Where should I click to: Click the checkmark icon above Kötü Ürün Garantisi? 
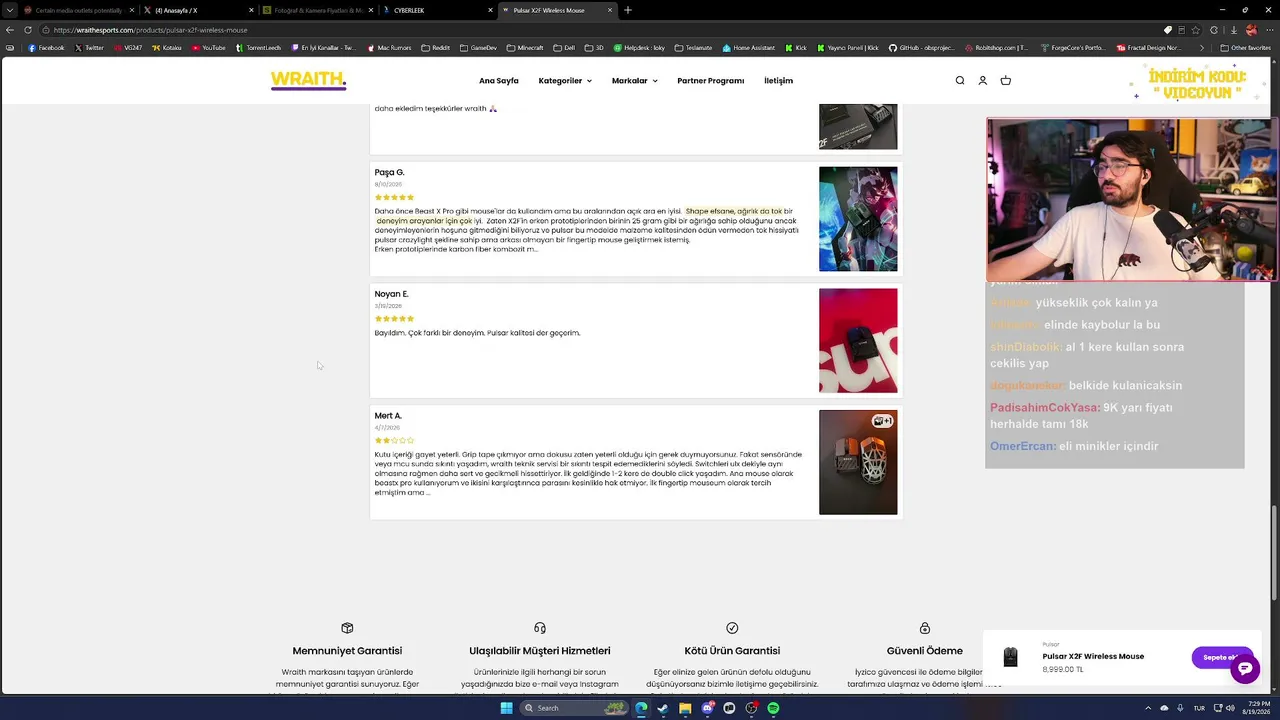coord(732,628)
